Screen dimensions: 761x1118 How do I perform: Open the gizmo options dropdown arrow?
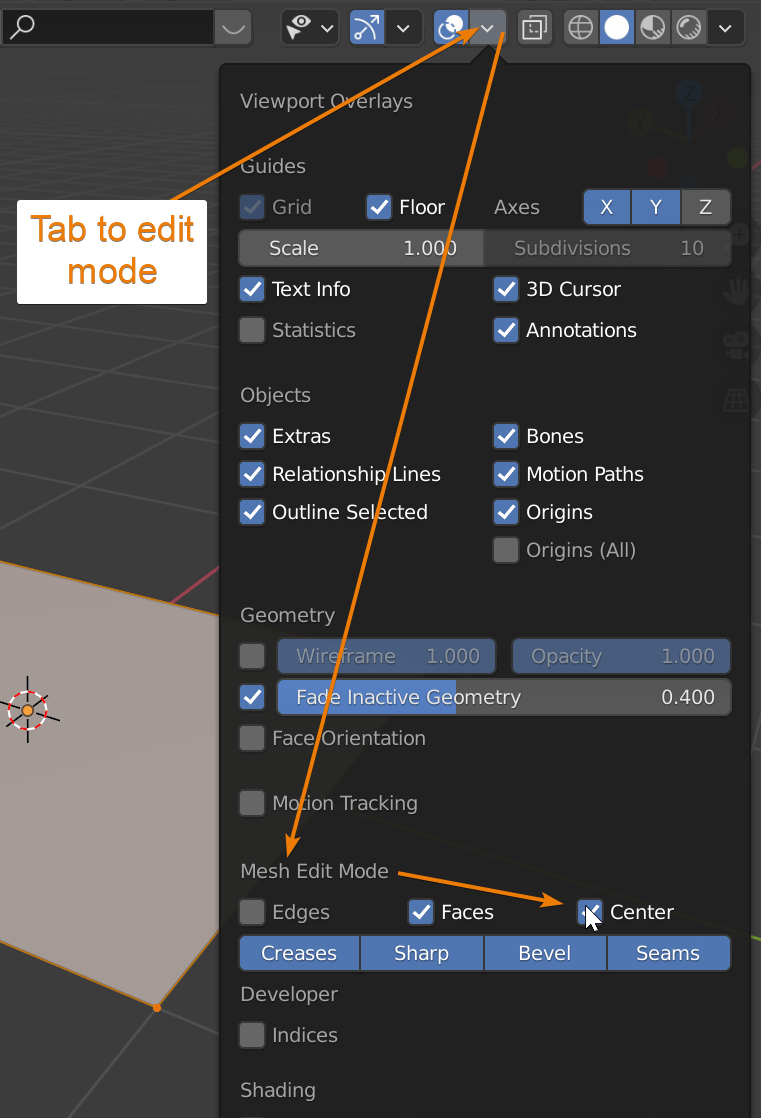(403, 28)
